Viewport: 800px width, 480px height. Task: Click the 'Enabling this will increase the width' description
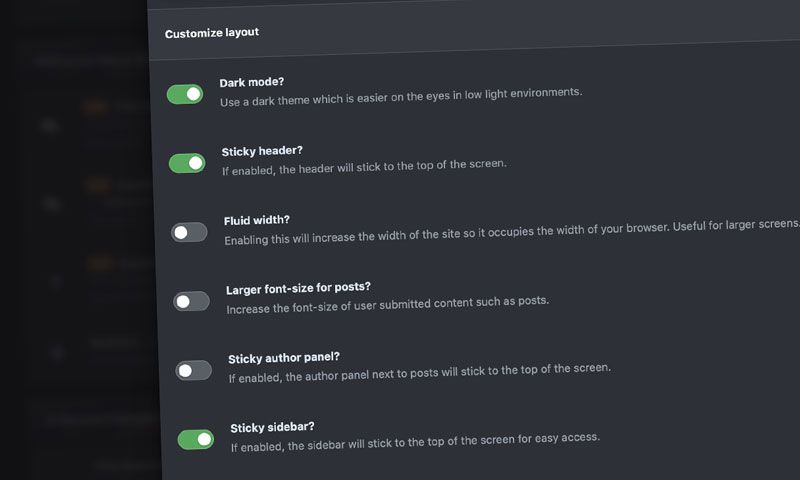pos(512,232)
